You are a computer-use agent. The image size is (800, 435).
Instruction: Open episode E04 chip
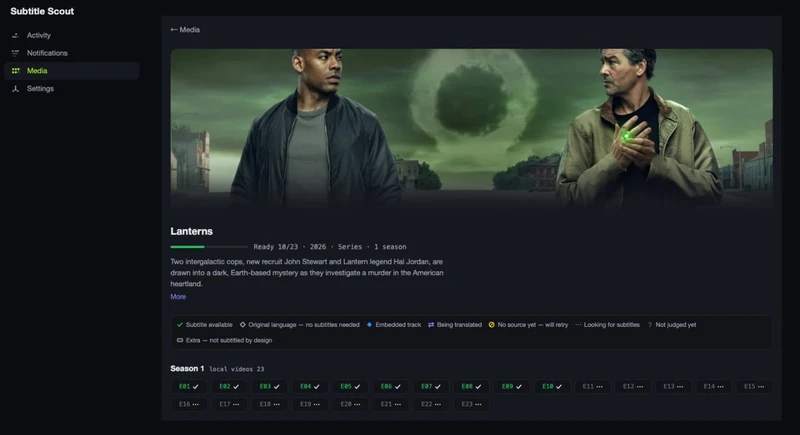pyautogui.click(x=310, y=387)
